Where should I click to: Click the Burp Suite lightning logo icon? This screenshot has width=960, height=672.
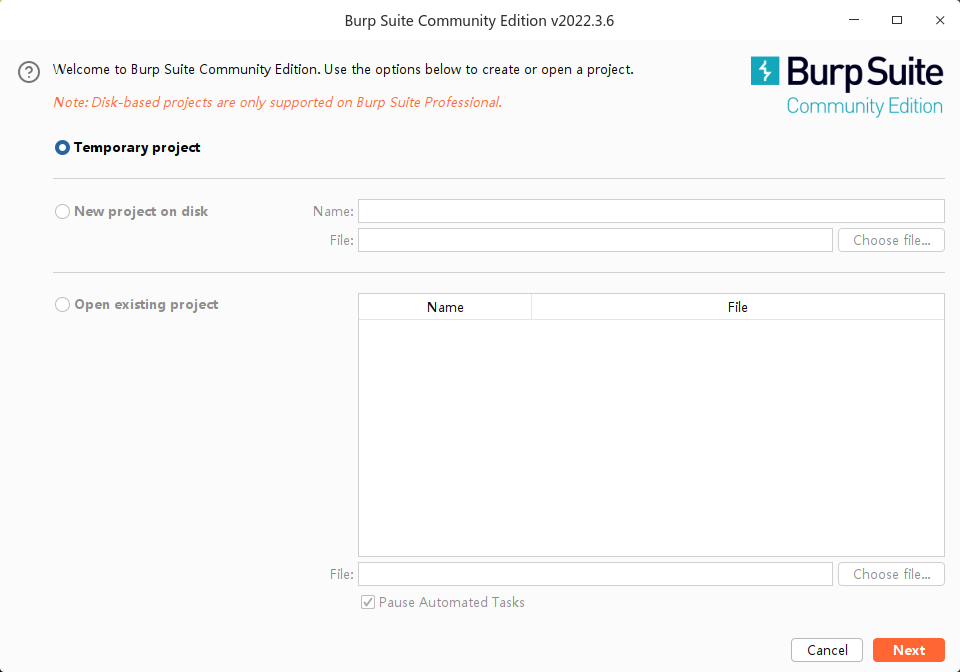coord(765,71)
